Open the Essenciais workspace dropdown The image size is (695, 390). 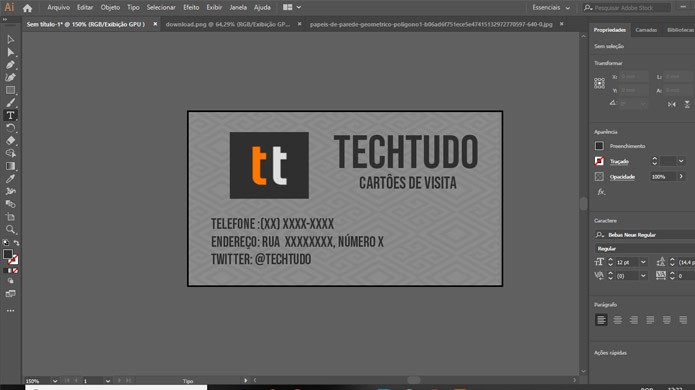(551, 8)
